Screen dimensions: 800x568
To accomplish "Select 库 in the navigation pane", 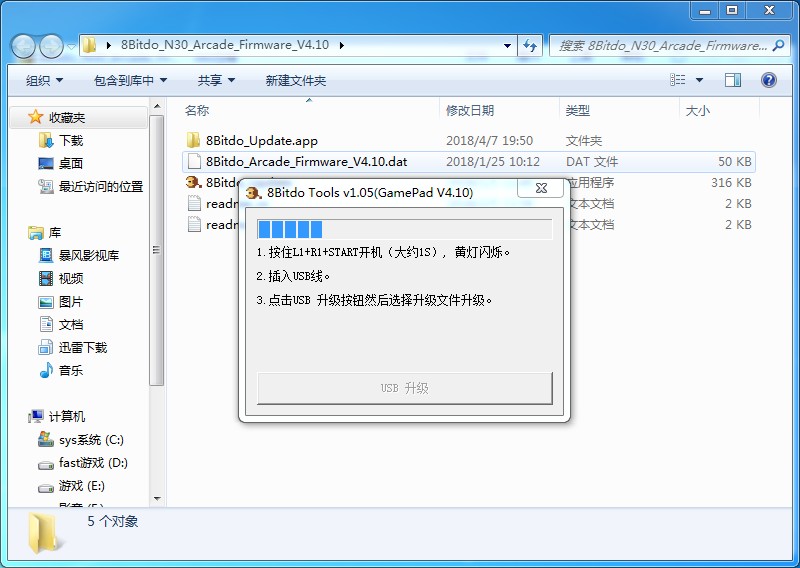I will click(55, 233).
